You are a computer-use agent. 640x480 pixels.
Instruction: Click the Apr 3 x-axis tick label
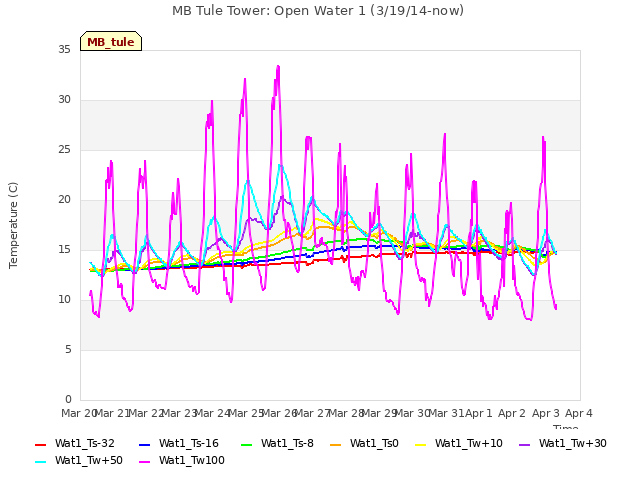(545, 413)
